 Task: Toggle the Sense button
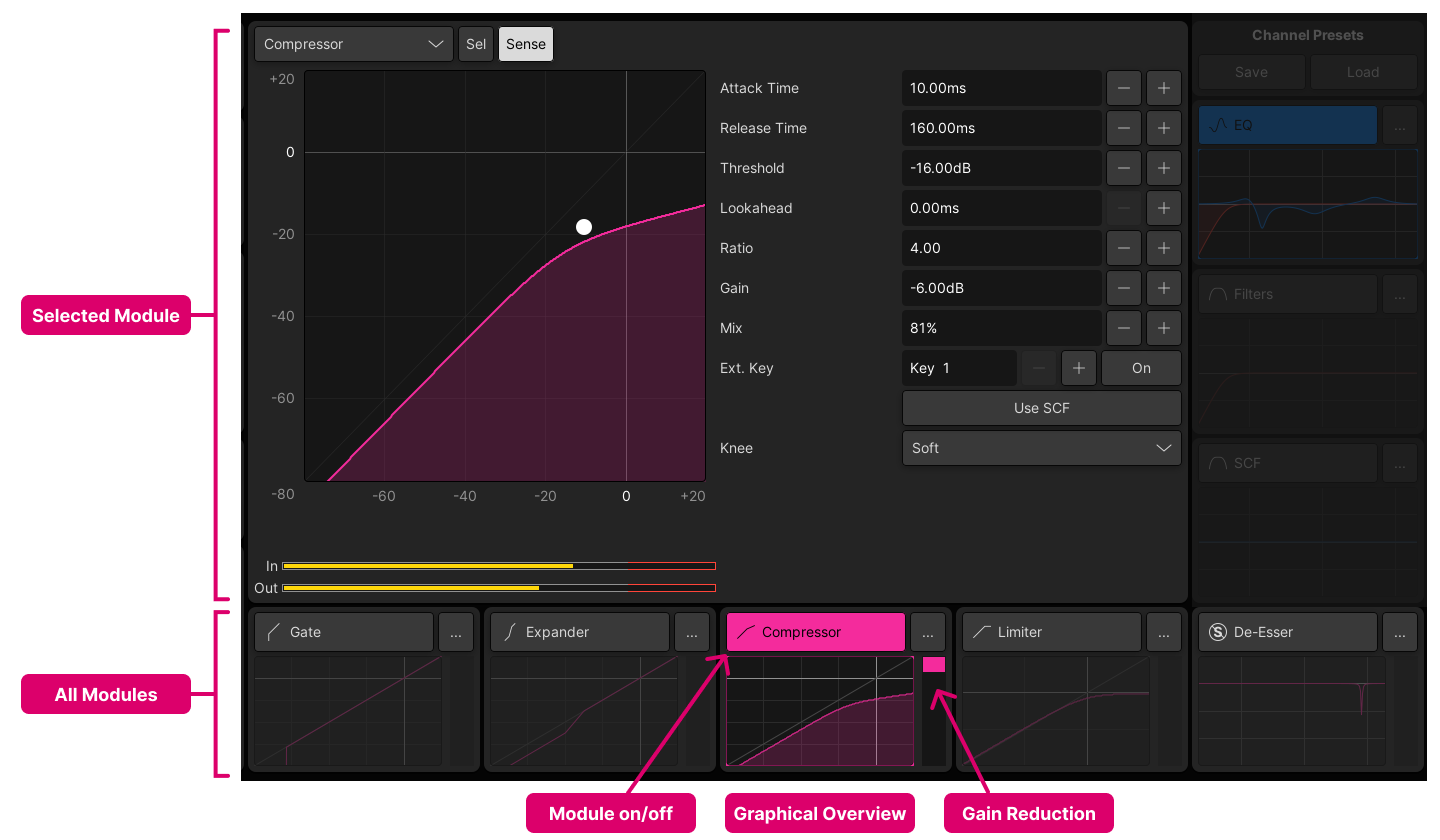(x=525, y=44)
